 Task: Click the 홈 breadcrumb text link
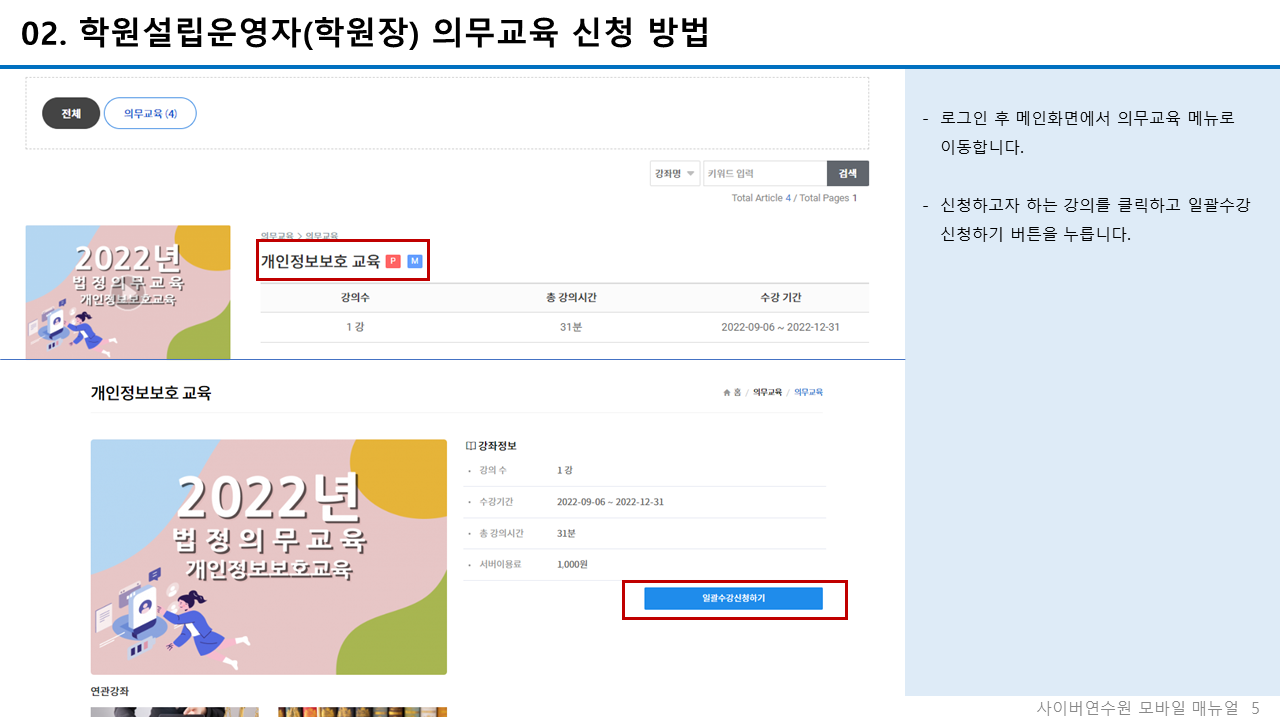pos(740,392)
